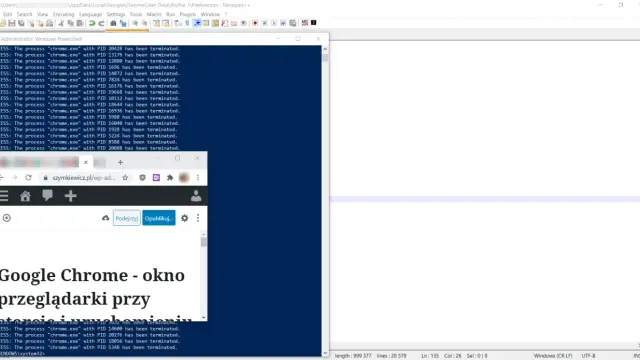Cut selection with the scissors icon
Screen dimensions: 640x360
coord(61,23)
